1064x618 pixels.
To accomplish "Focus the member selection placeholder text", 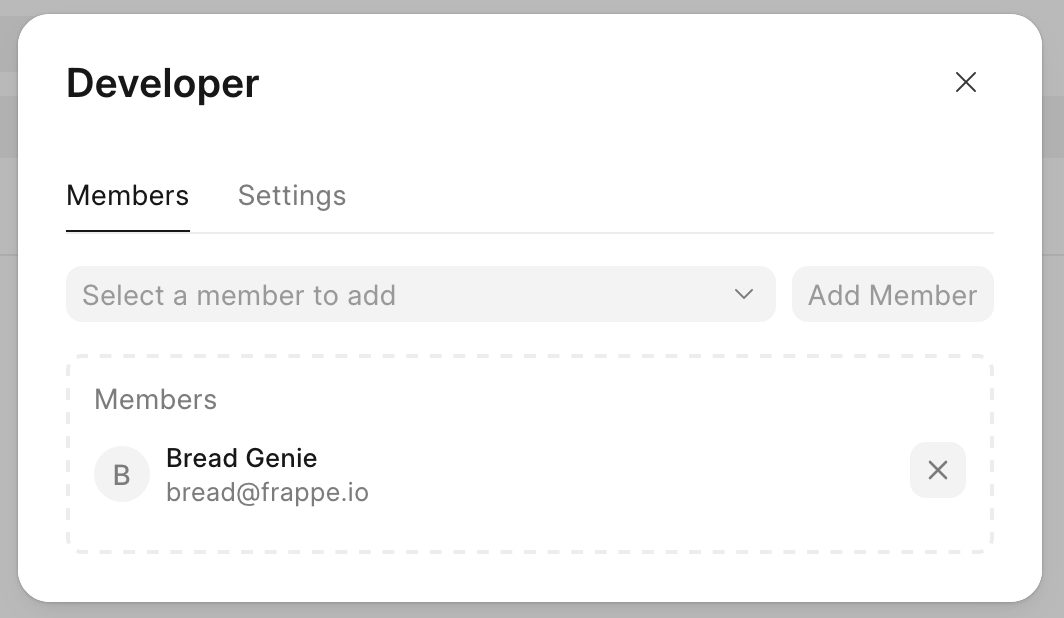I will click(x=239, y=295).
